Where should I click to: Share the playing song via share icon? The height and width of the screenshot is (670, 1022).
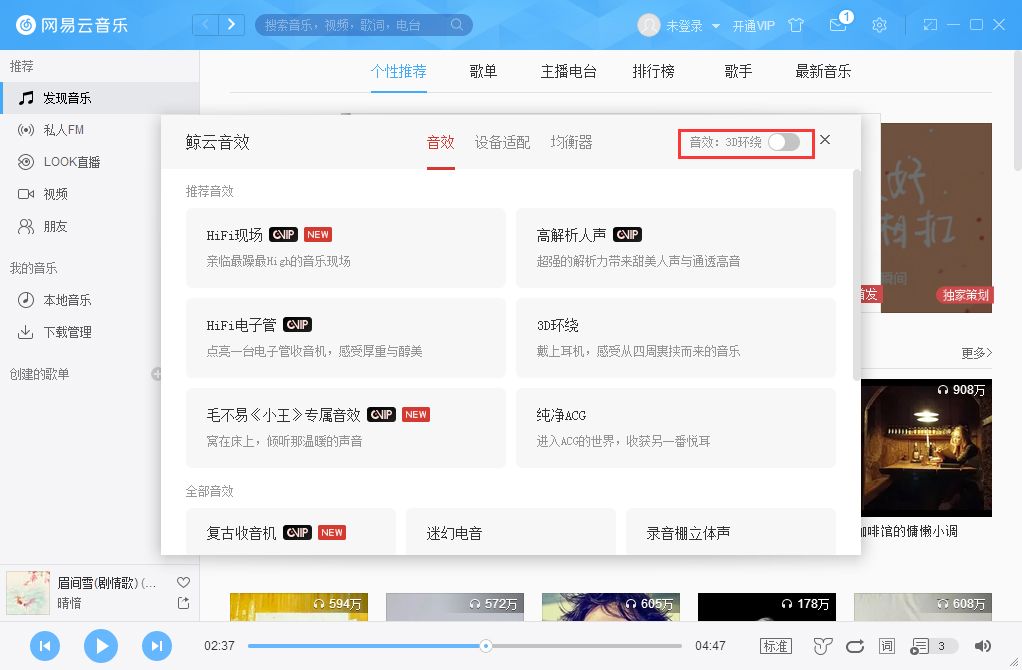pos(183,602)
